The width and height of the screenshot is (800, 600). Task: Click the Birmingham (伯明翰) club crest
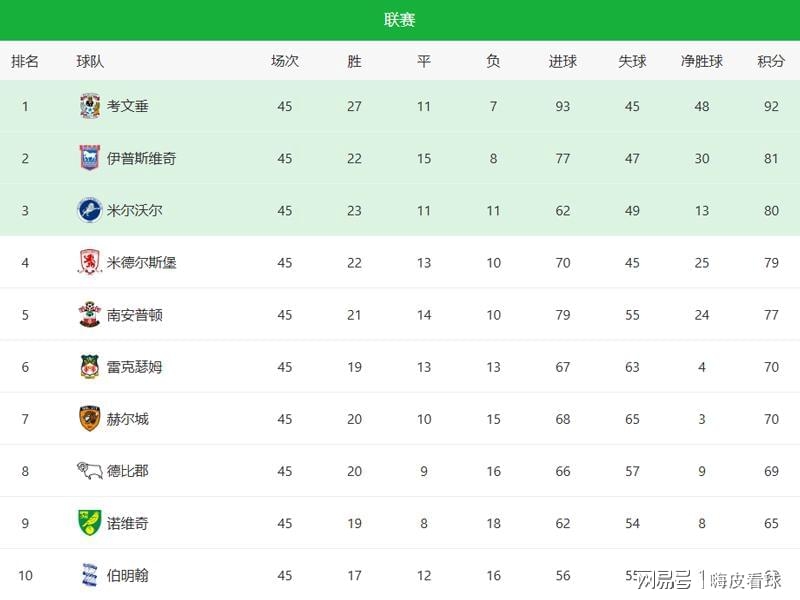click(x=90, y=574)
